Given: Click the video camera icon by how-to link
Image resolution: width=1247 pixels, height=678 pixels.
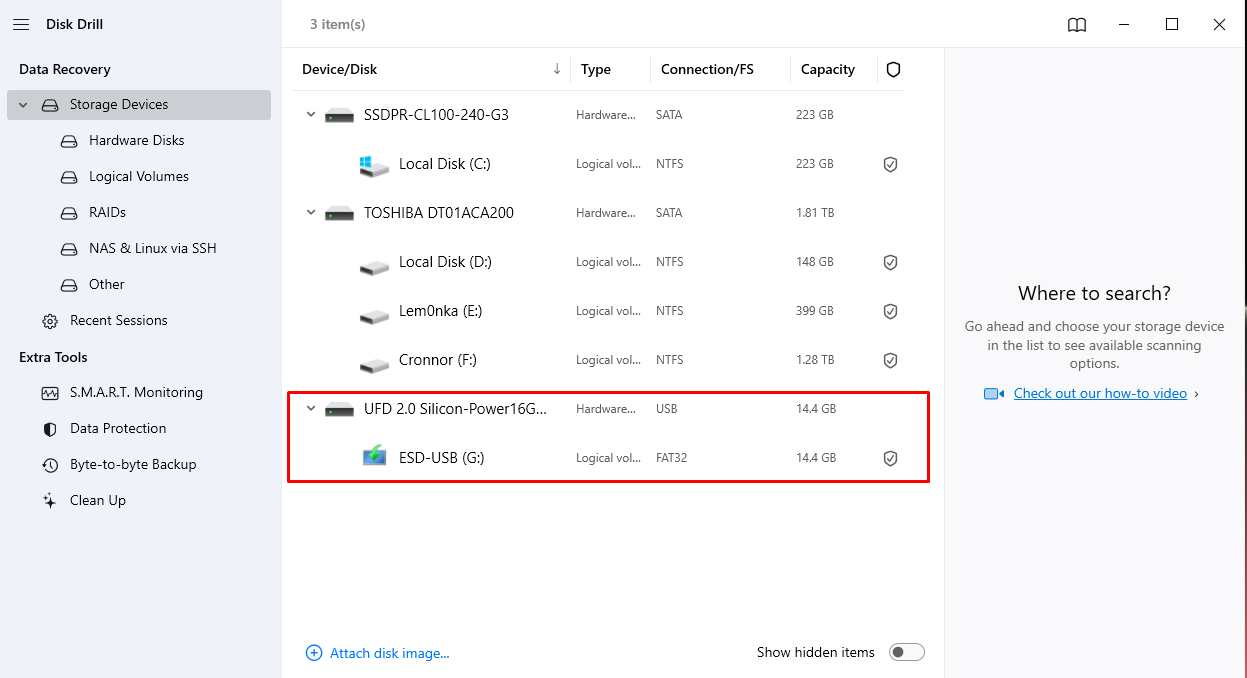Looking at the screenshot, I should [x=994, y=394].
